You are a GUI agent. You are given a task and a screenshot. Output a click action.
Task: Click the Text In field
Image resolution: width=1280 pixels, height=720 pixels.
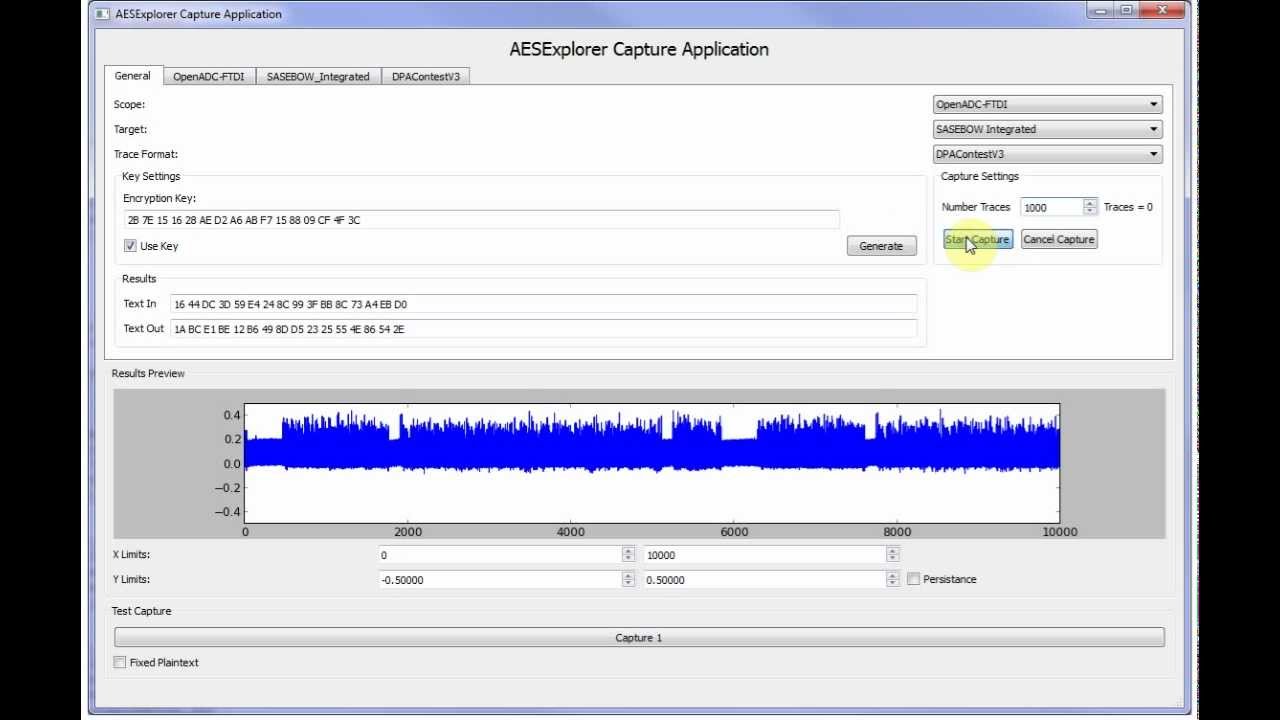tap(543, 304)
